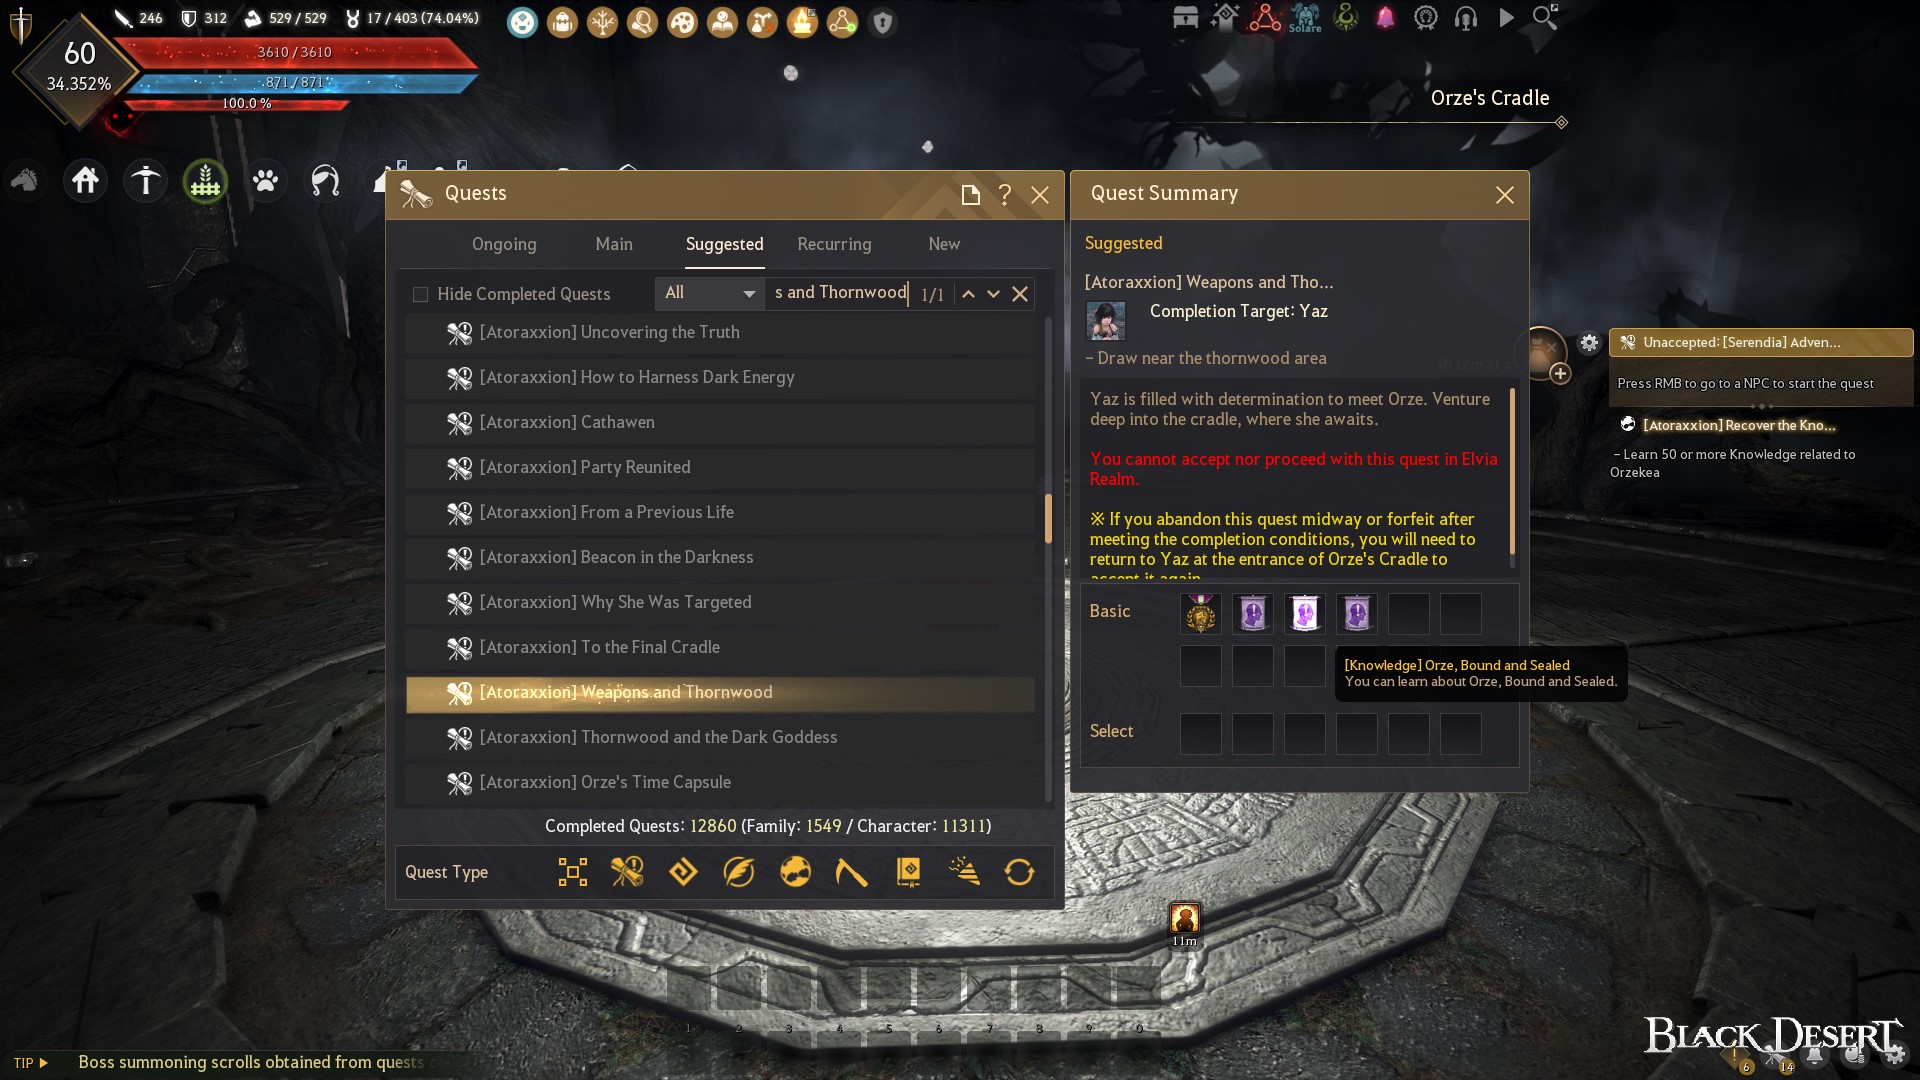Click the refresh quest type icon

click(1019, 872)
